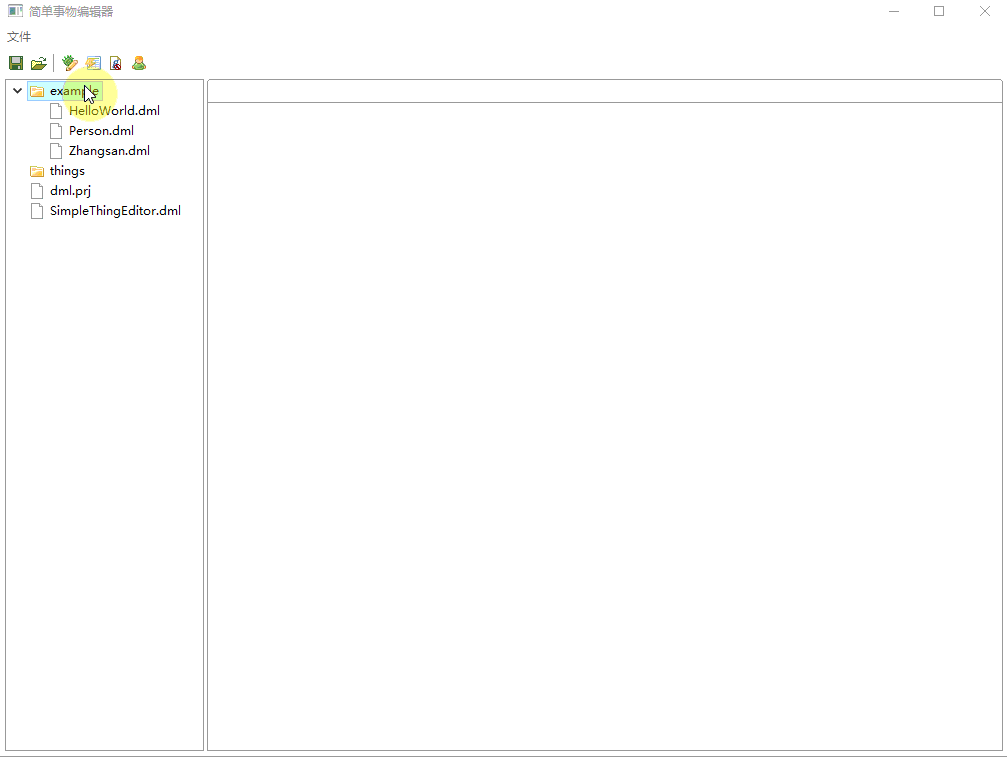
Task: Click the green floppy disk save icon
Action: click(x=16, y=63)
